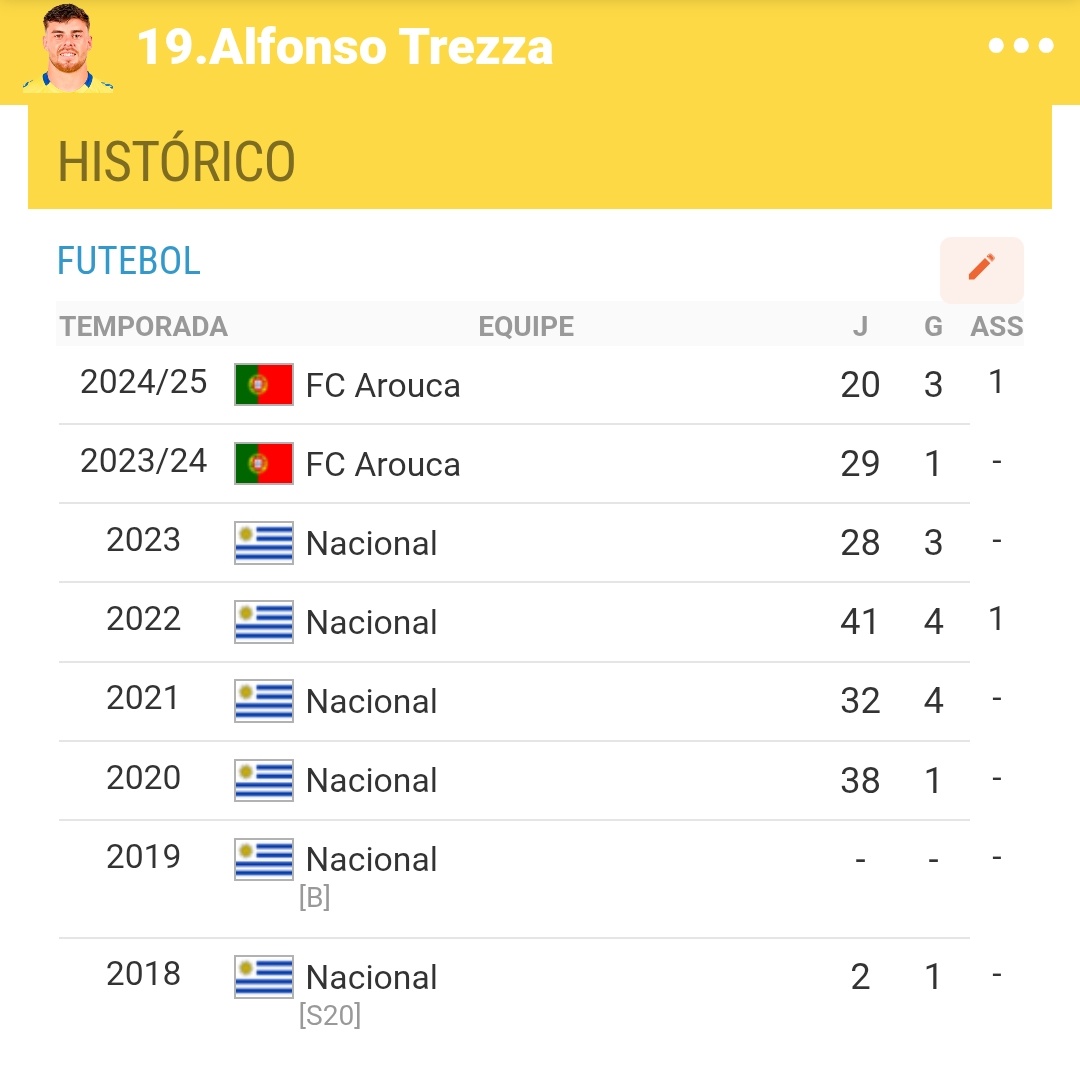Select the FUTEBOL section heading

(x=129, y=261)
